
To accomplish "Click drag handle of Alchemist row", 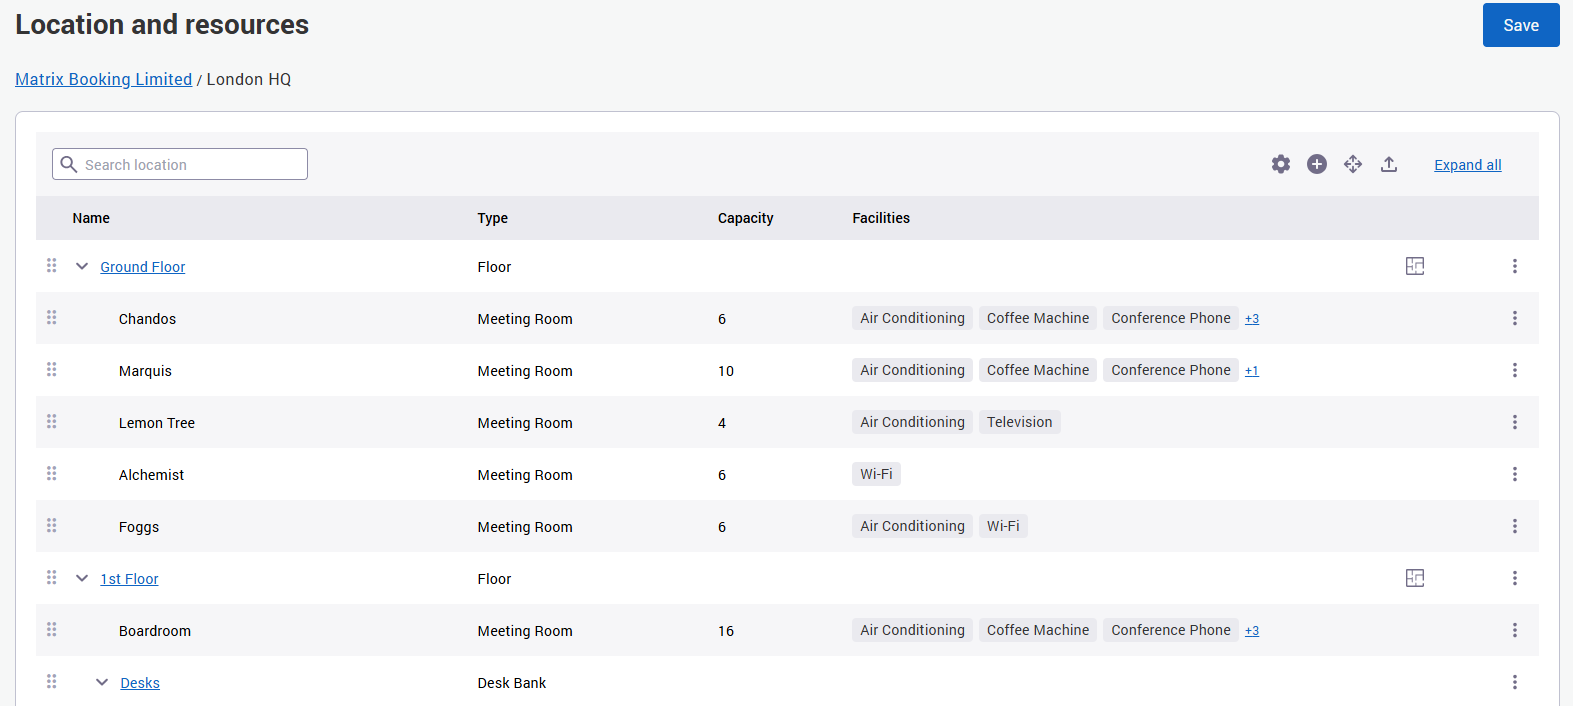I will click(52, 473).
